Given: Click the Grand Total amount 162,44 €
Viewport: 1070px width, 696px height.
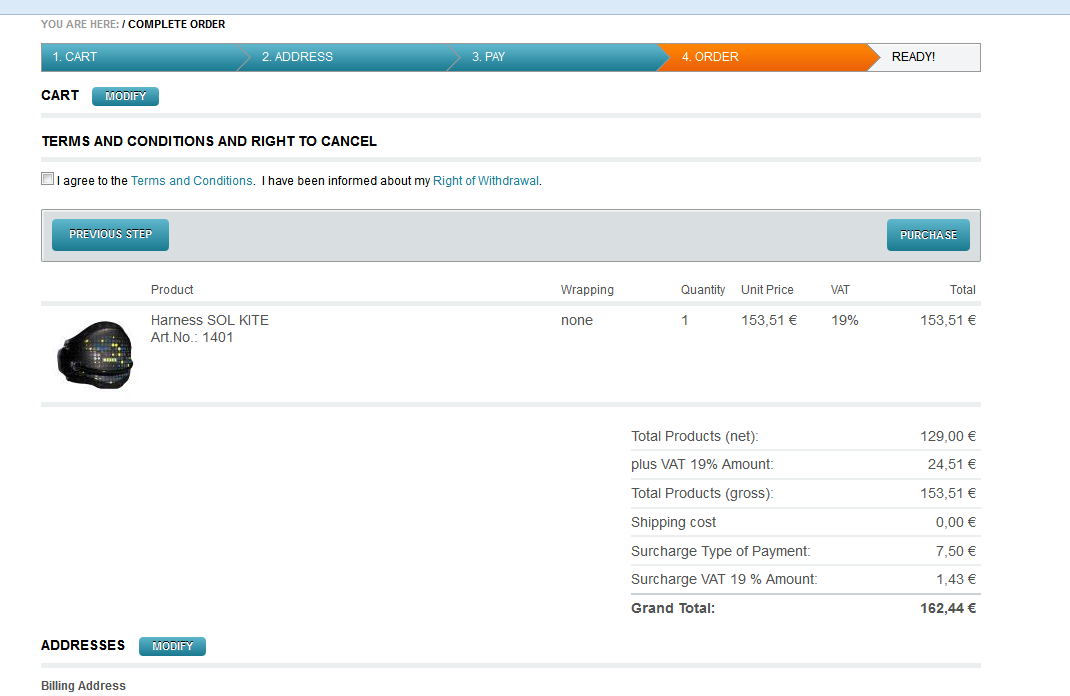Looking at the screenshot, I should point(947,608).
